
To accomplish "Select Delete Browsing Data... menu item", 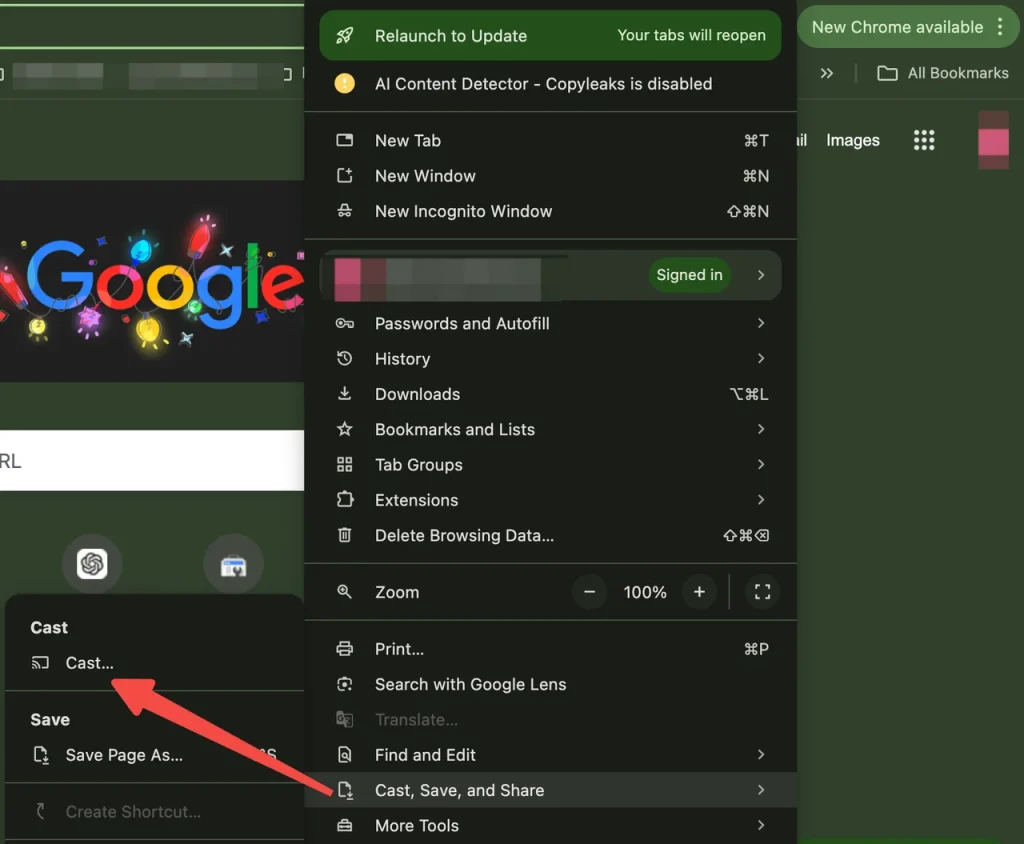I will point(464,535).
